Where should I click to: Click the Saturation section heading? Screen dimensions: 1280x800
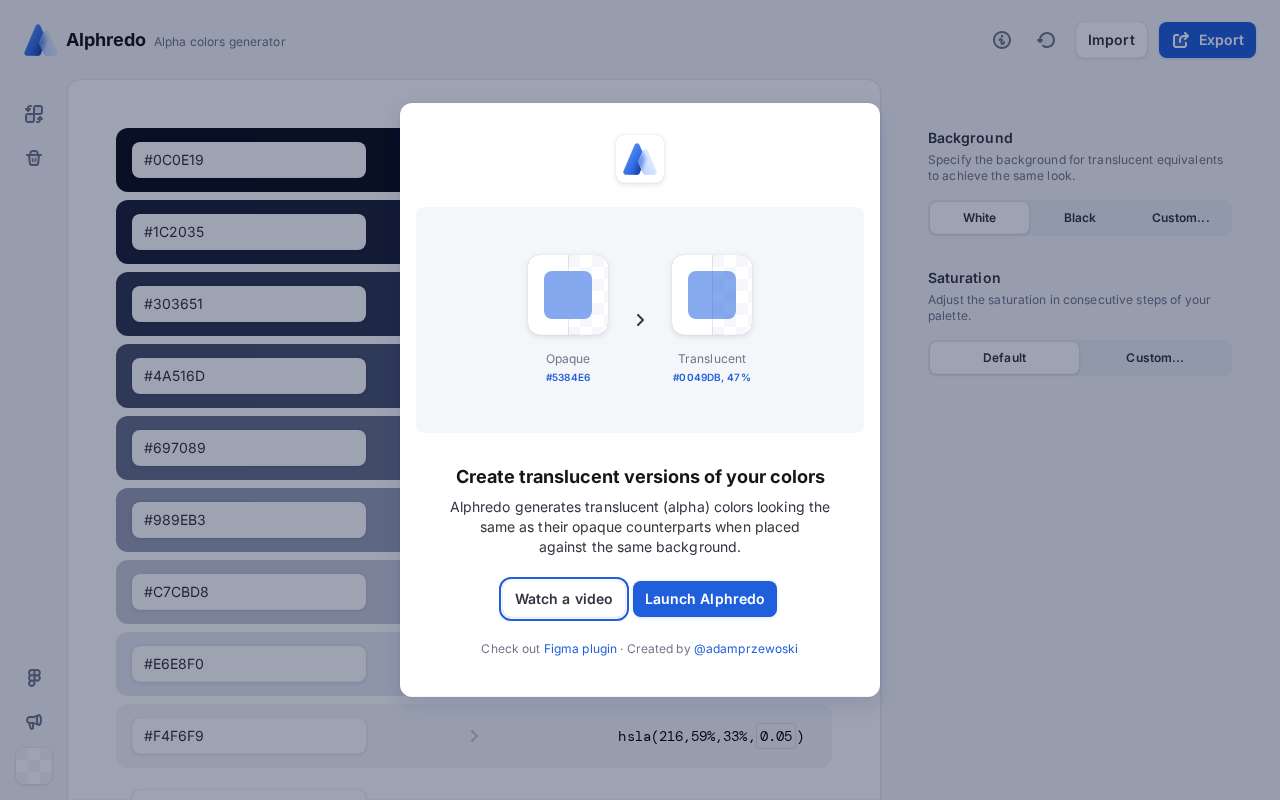click(964, 278)
